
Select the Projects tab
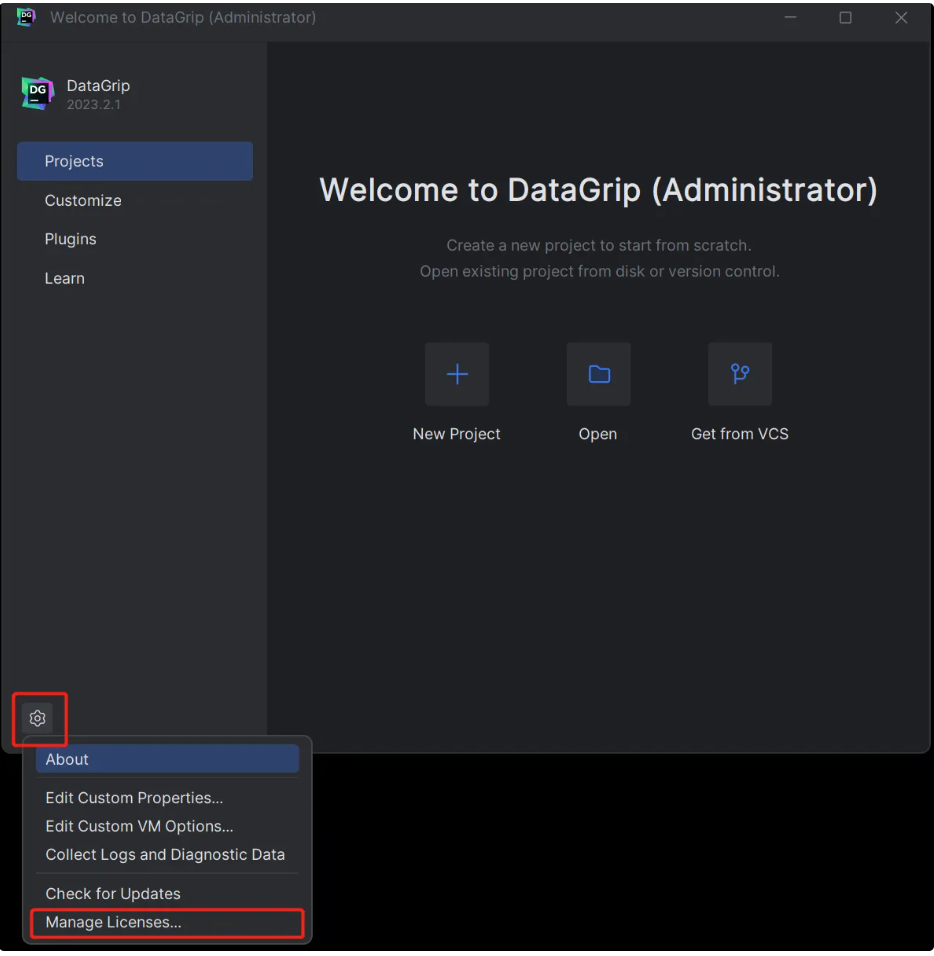[x=135, y=161]
